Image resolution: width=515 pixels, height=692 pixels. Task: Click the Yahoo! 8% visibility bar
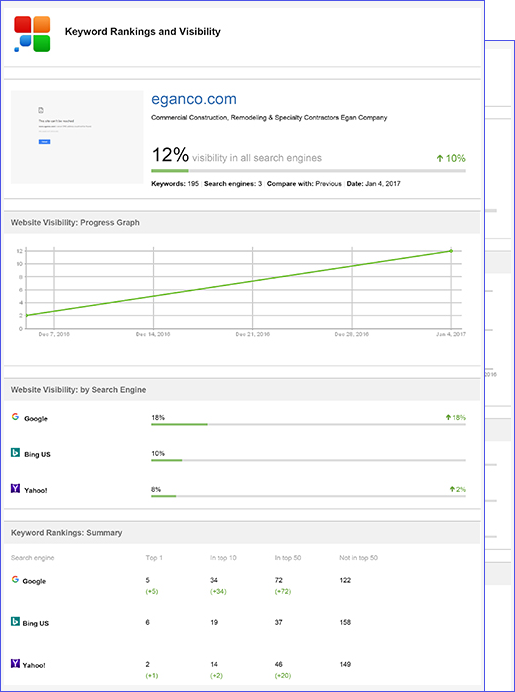[x=308, y=496]
